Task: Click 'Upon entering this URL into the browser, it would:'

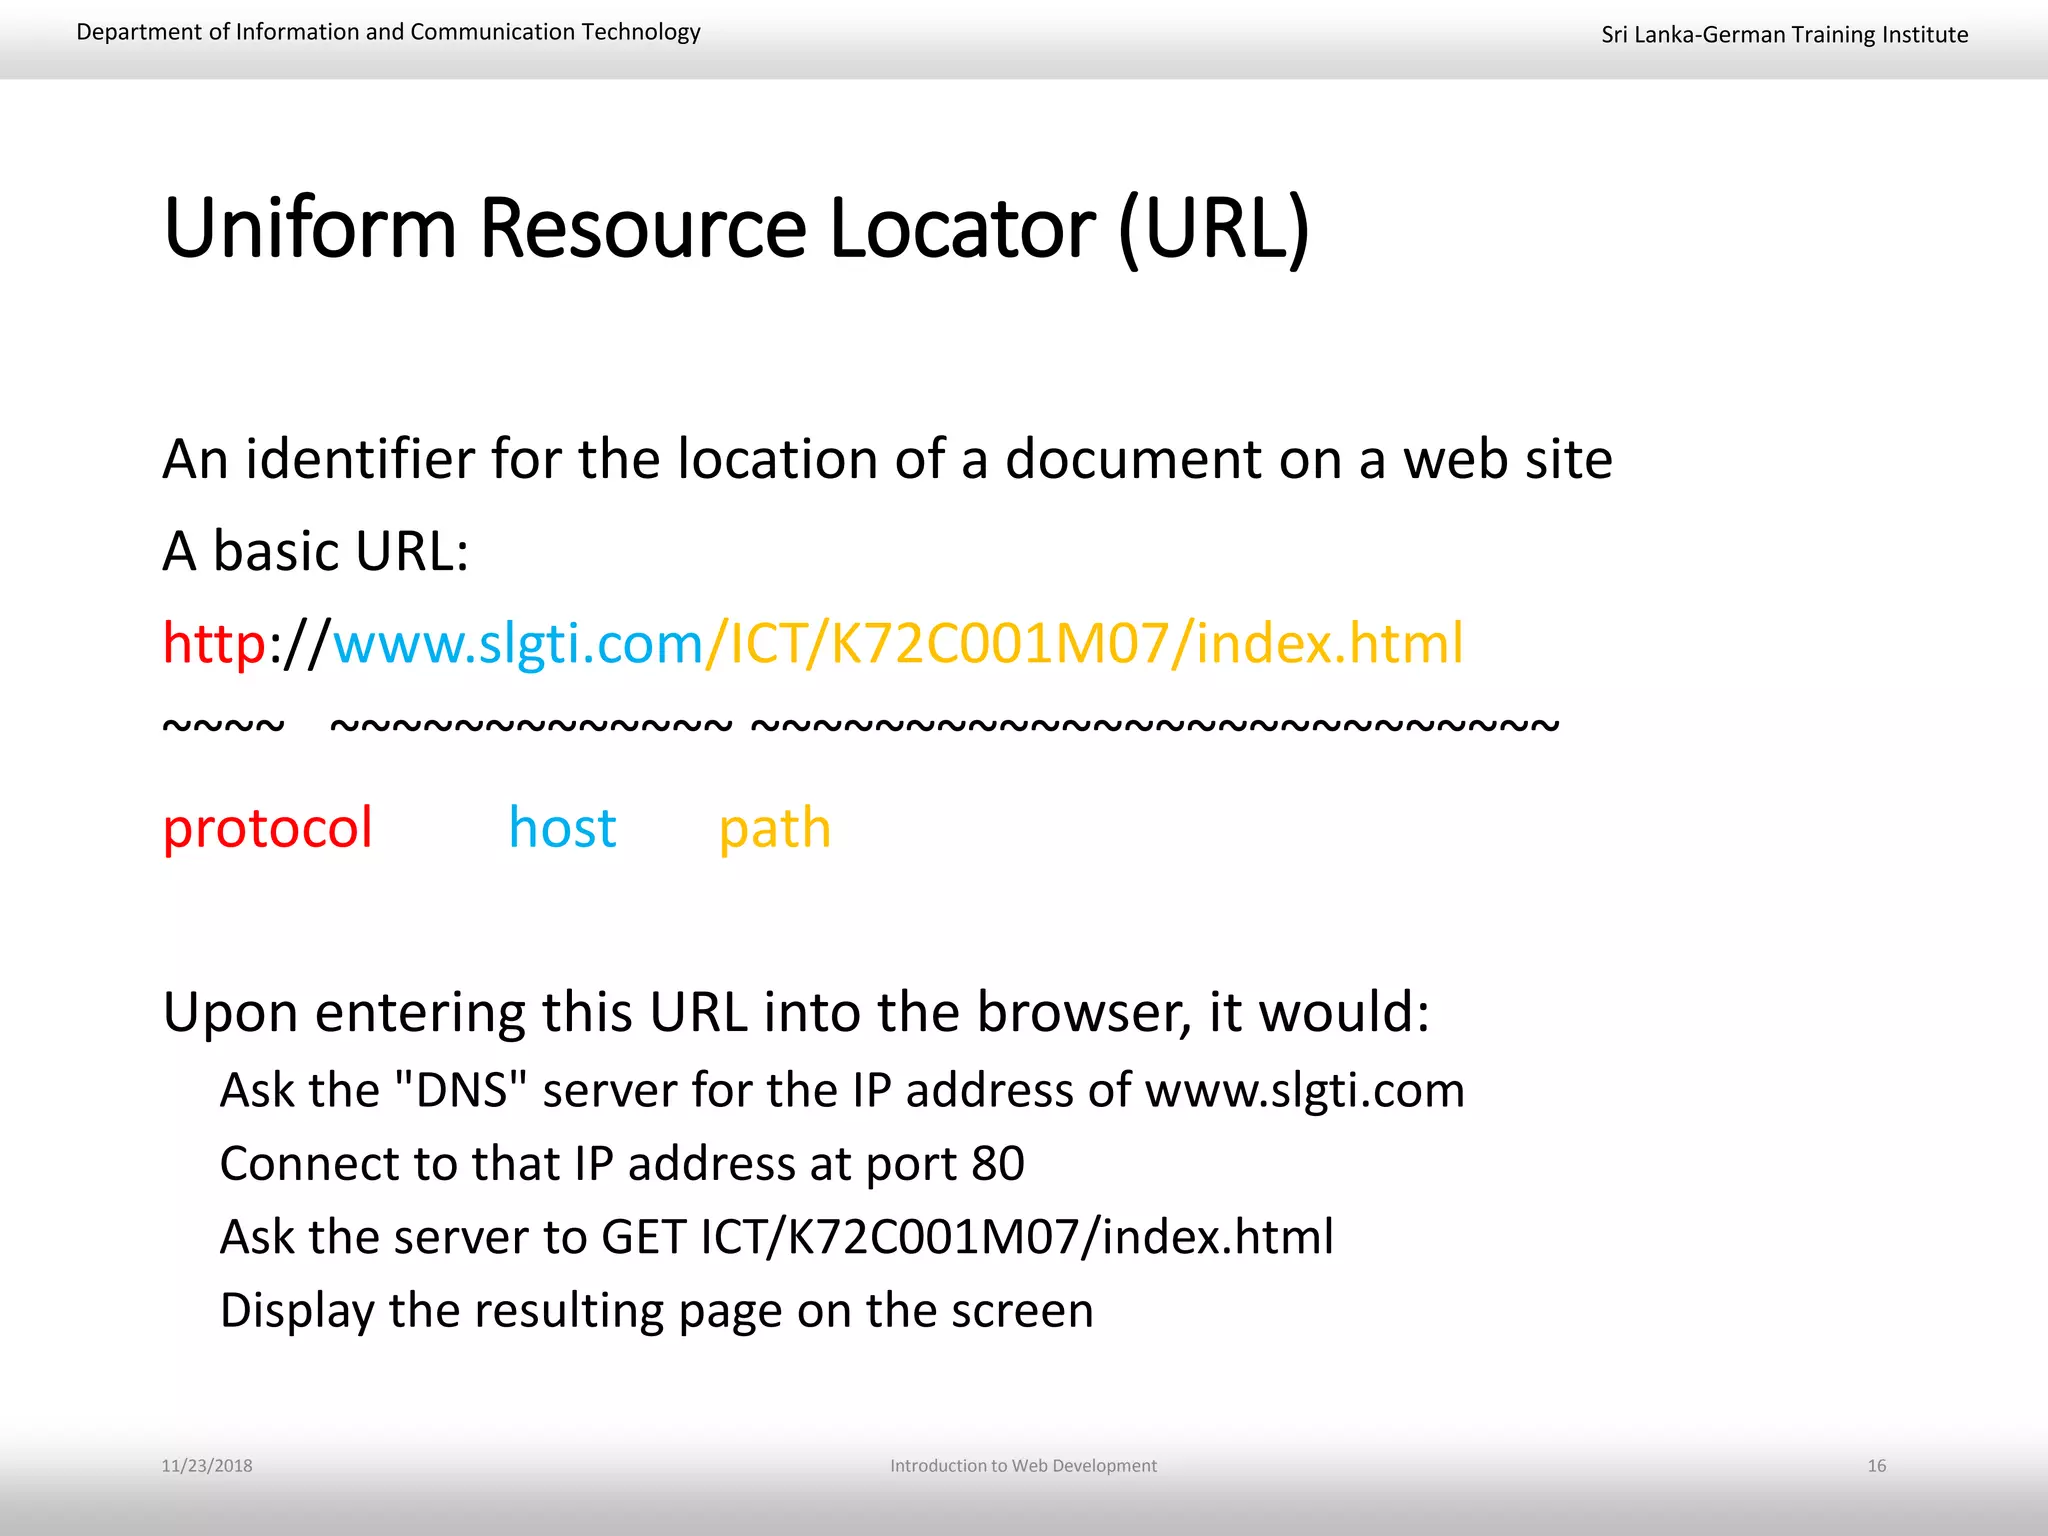Action: click(796, 1013)
